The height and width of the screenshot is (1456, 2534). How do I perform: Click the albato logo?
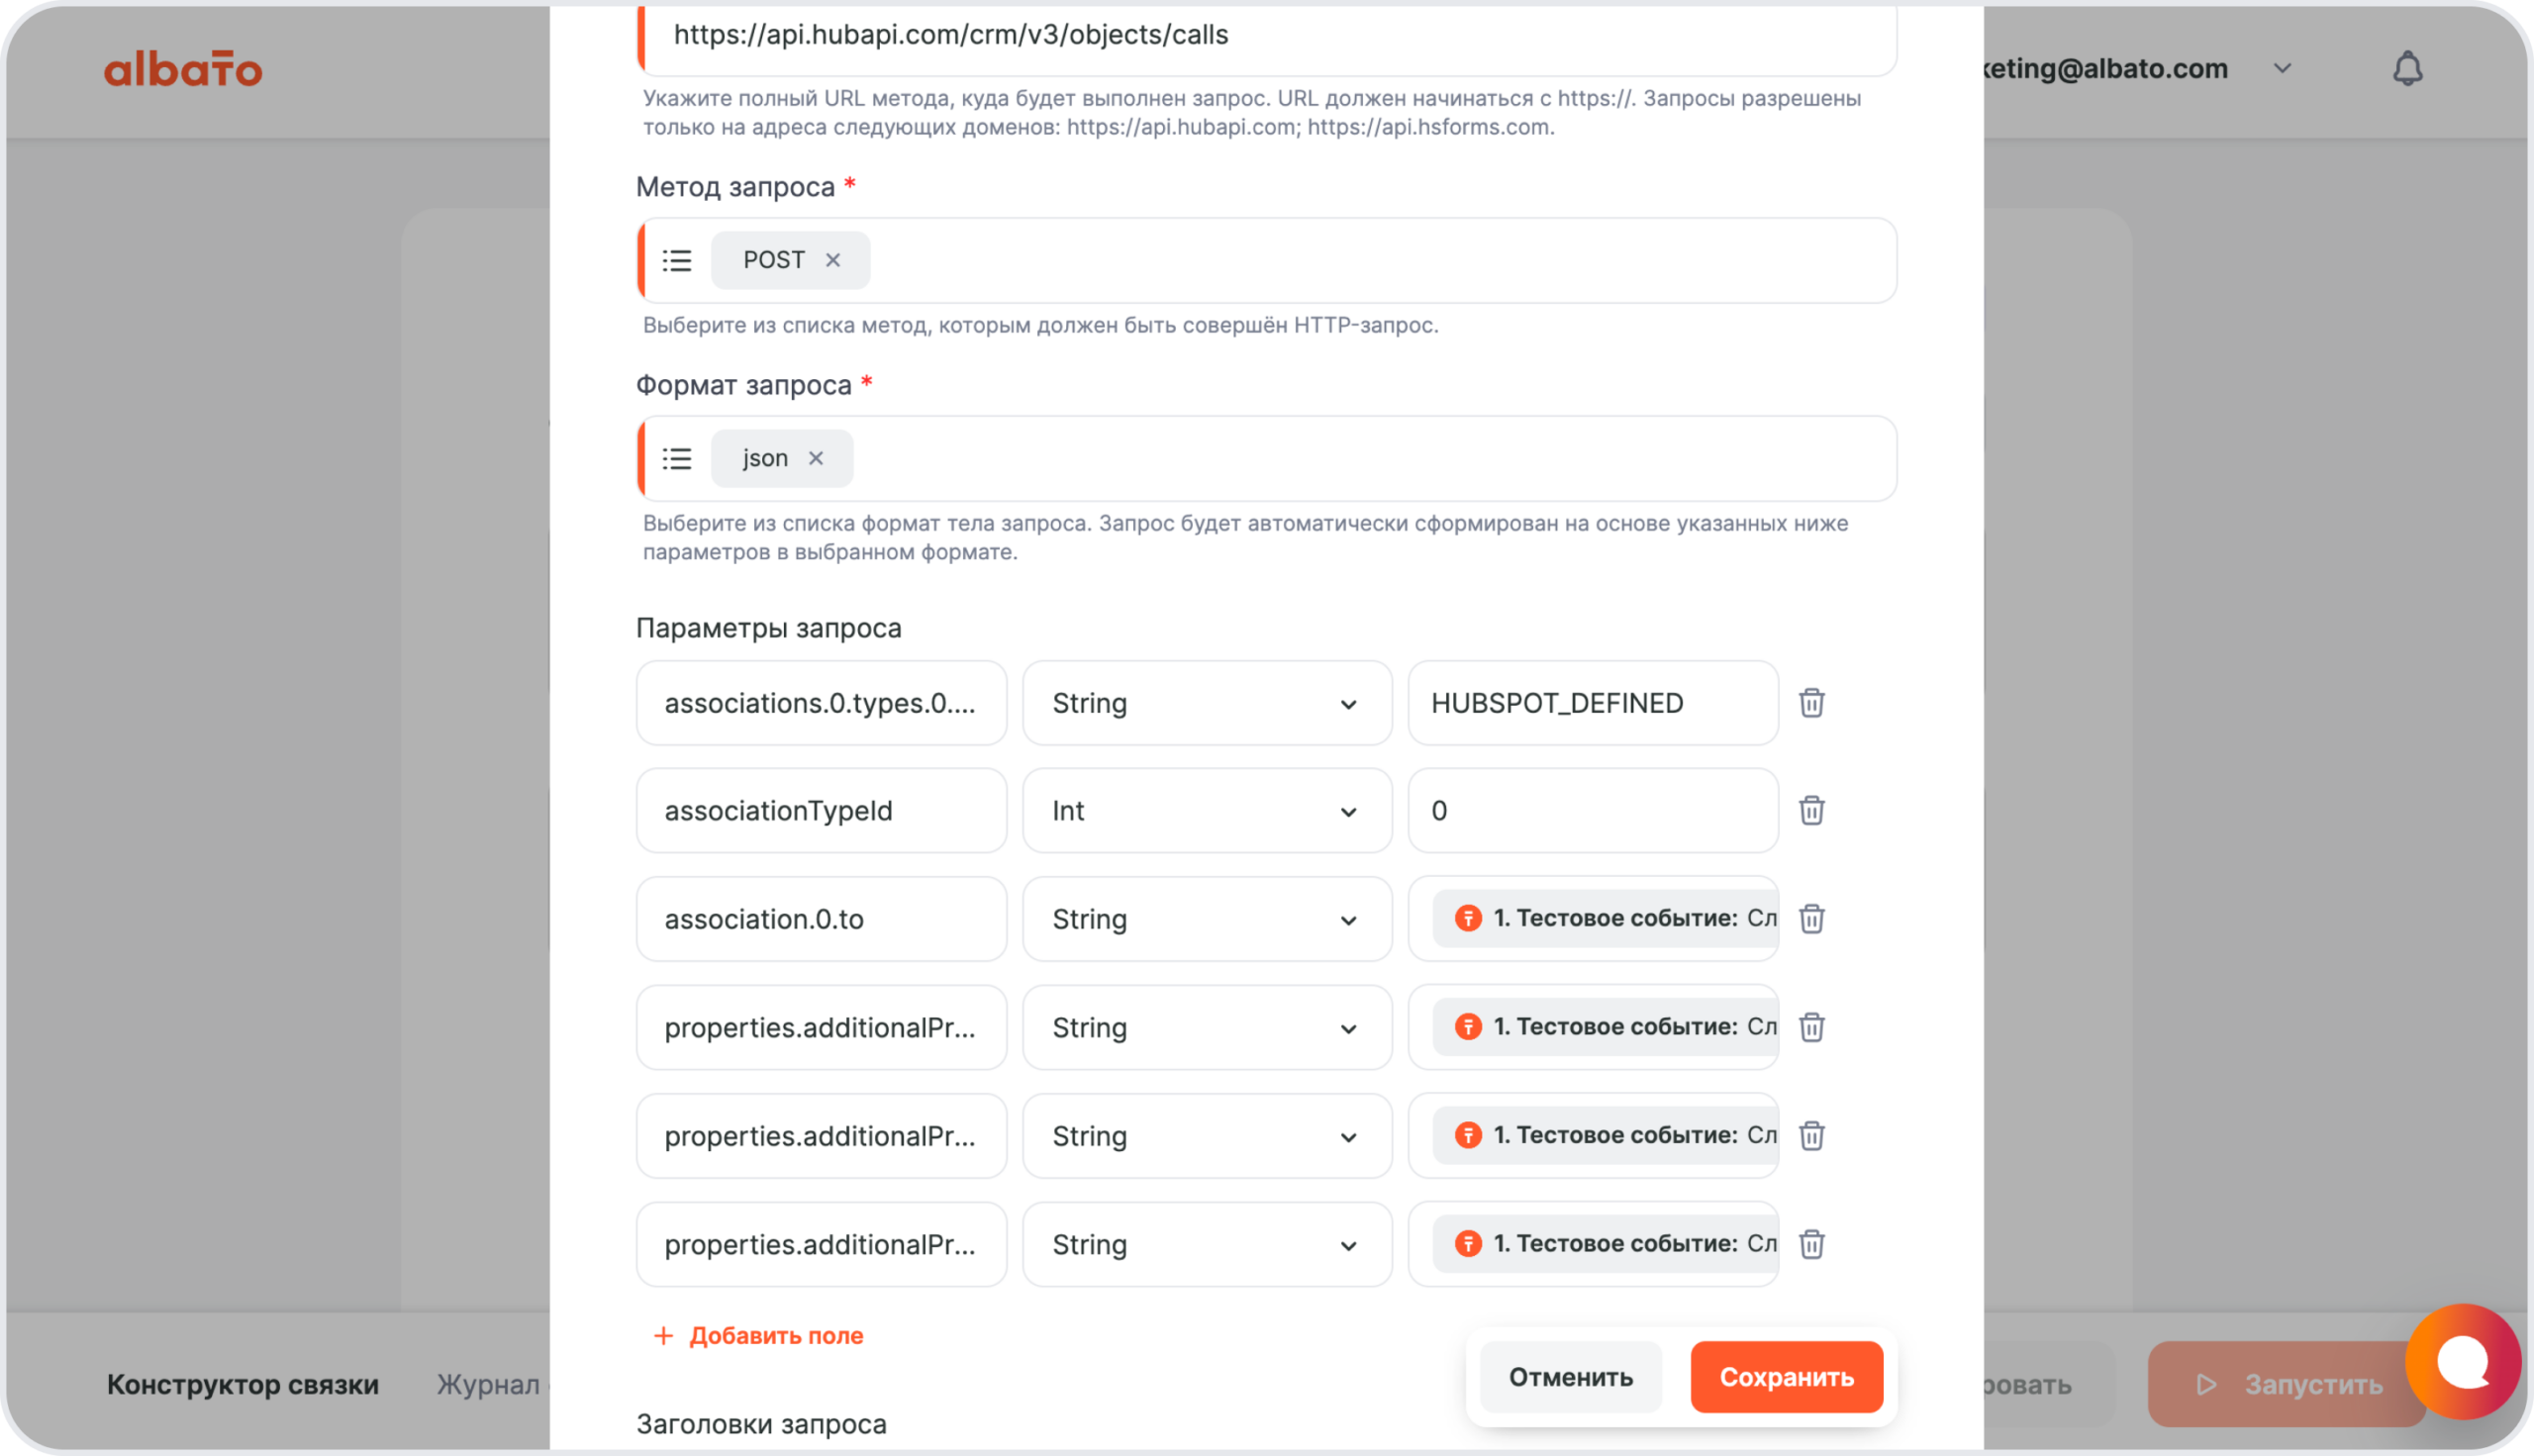pos(183,69)
